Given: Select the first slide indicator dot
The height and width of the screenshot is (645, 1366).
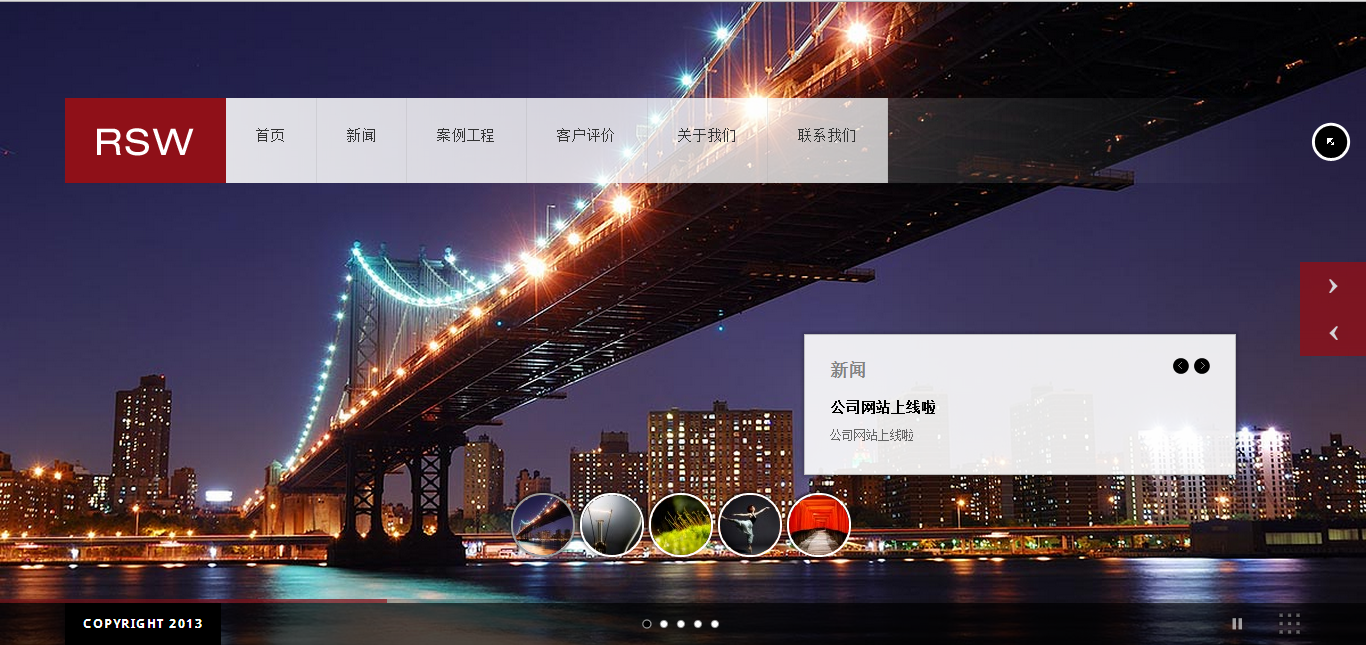Looking at the screenshot, I should tap(647, 624).
